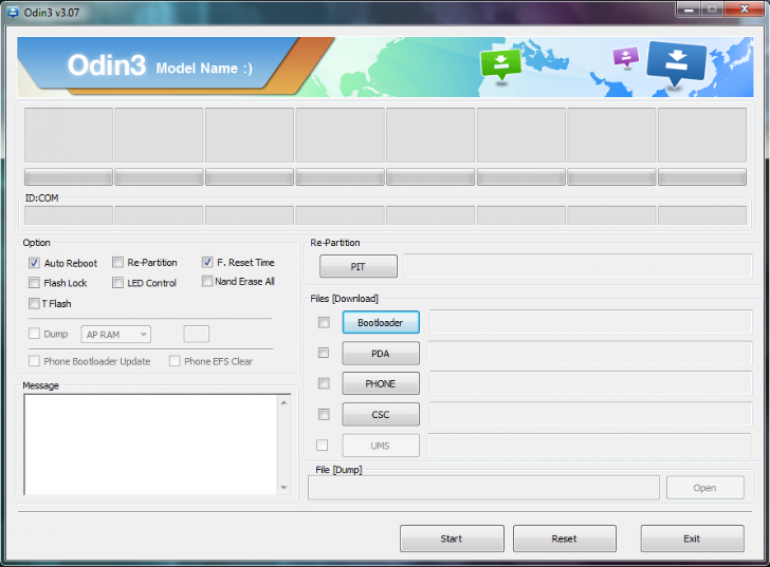The height and width of the screenshot is (567, 770).
Task: Enable the Re-Partition checkbox
Action: 117,262
